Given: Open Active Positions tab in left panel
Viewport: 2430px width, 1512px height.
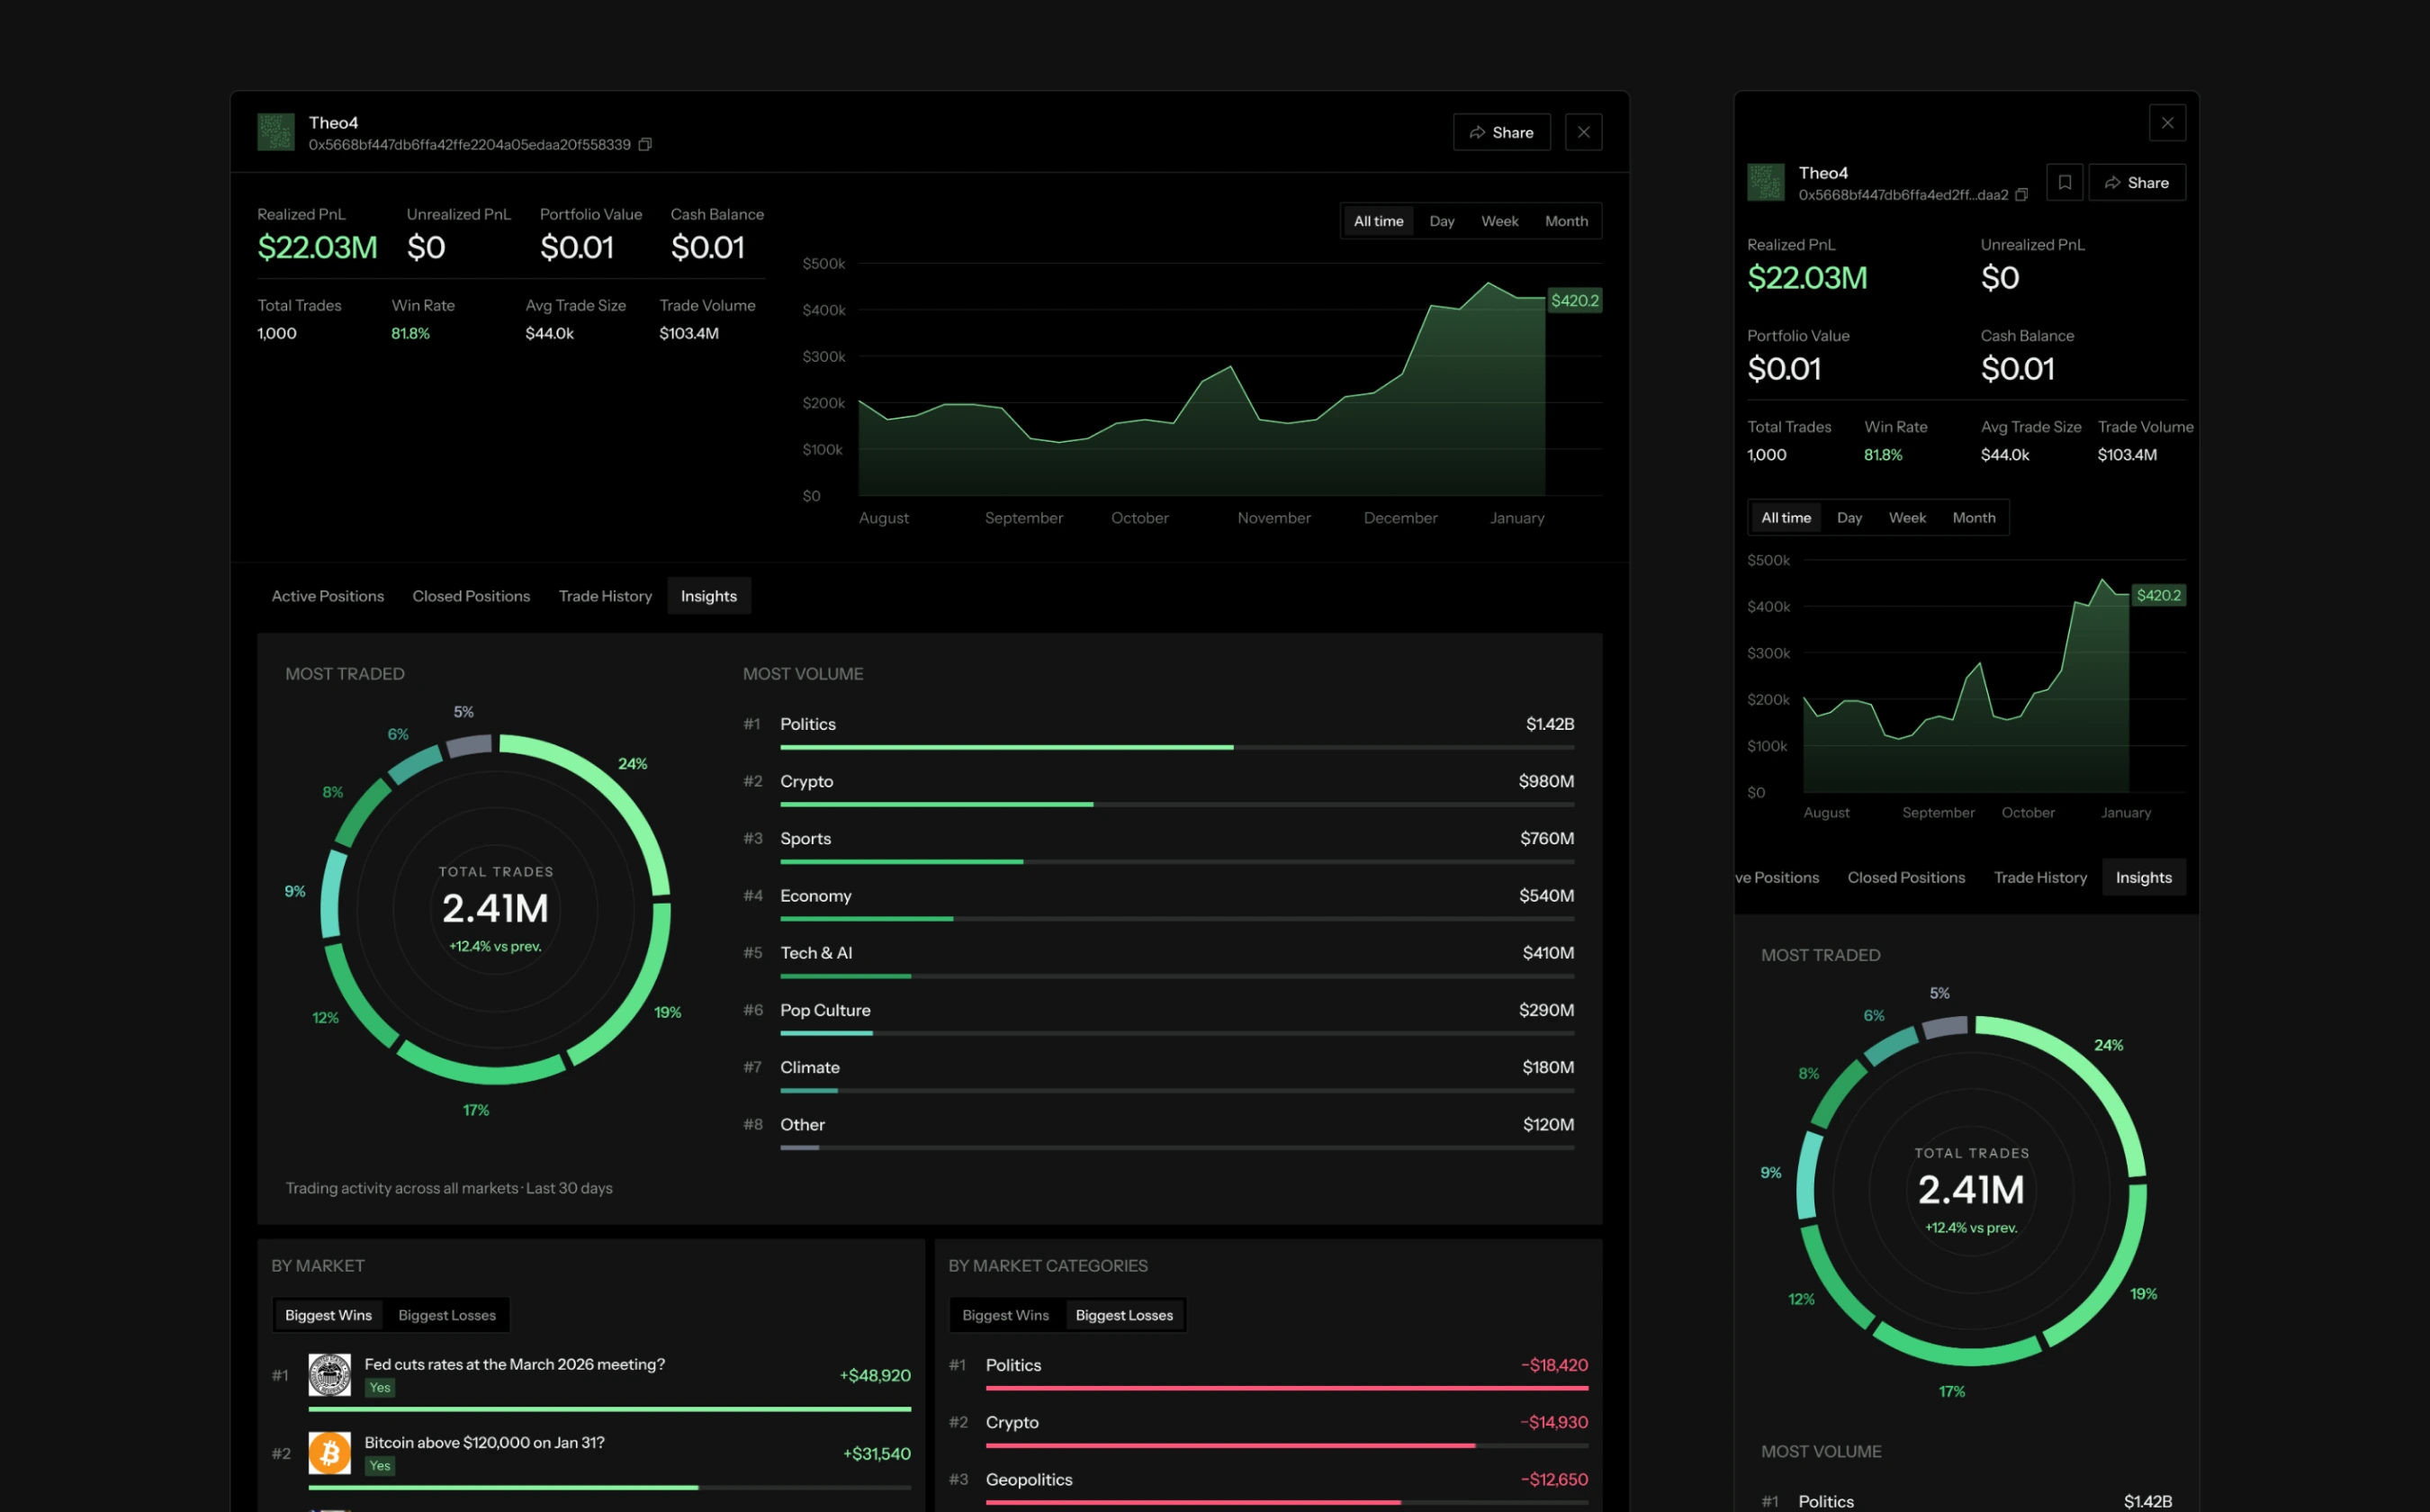Looking at the screenshot, I should 328,596.
